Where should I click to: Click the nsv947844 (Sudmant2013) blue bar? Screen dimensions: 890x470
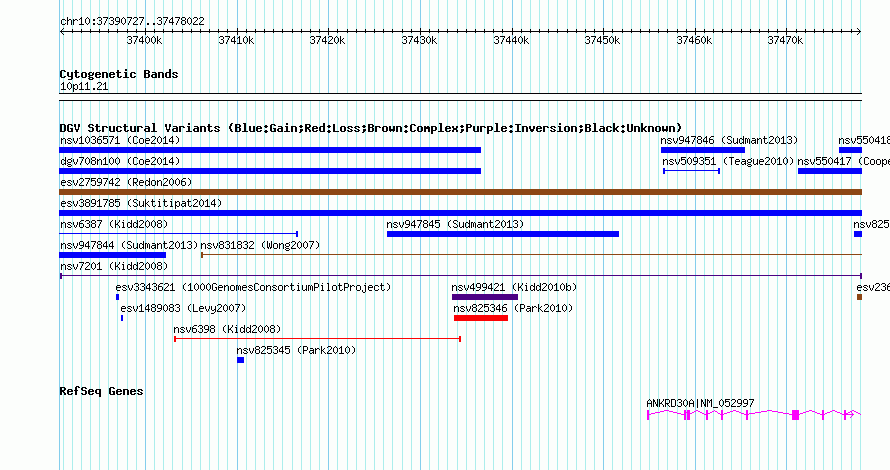(112, 255)
